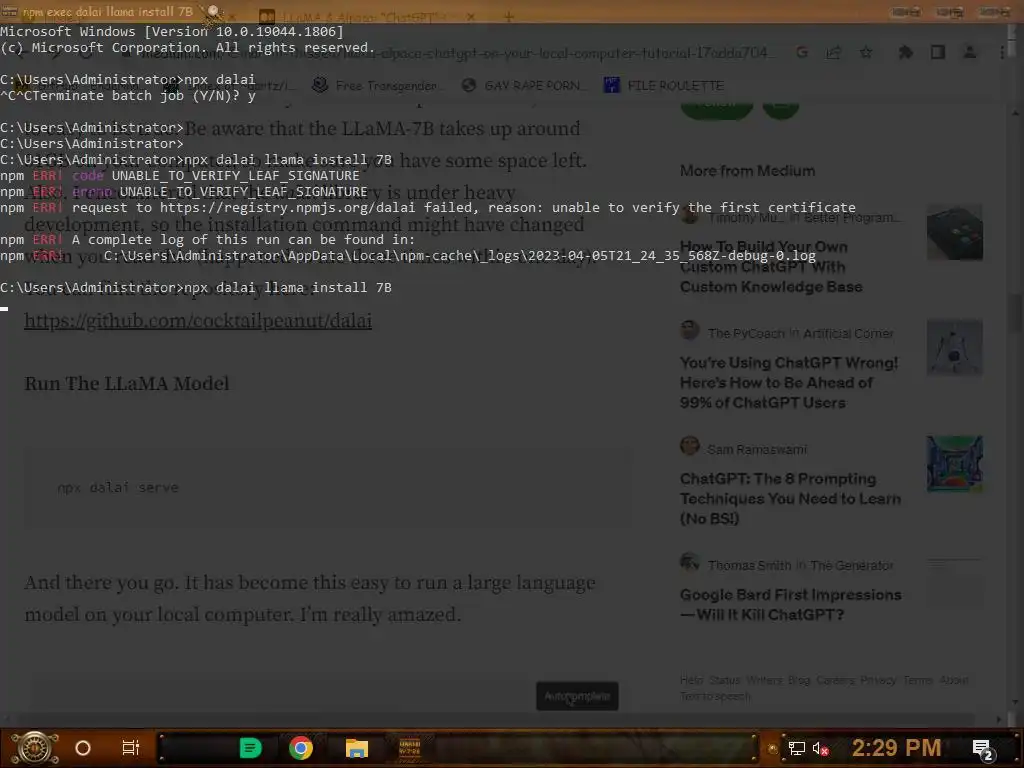Open author Sam Ramaswami's profile

point(757,449)
